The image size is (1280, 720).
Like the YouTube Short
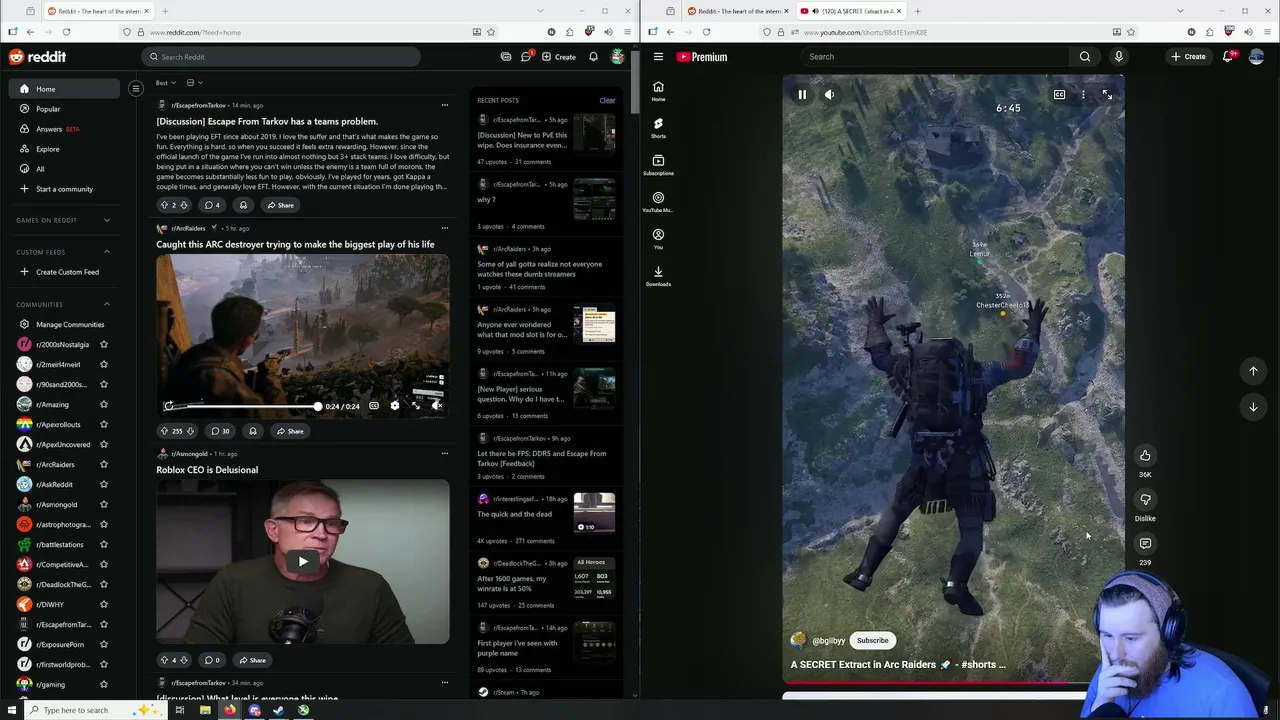tap(1145, 456)
